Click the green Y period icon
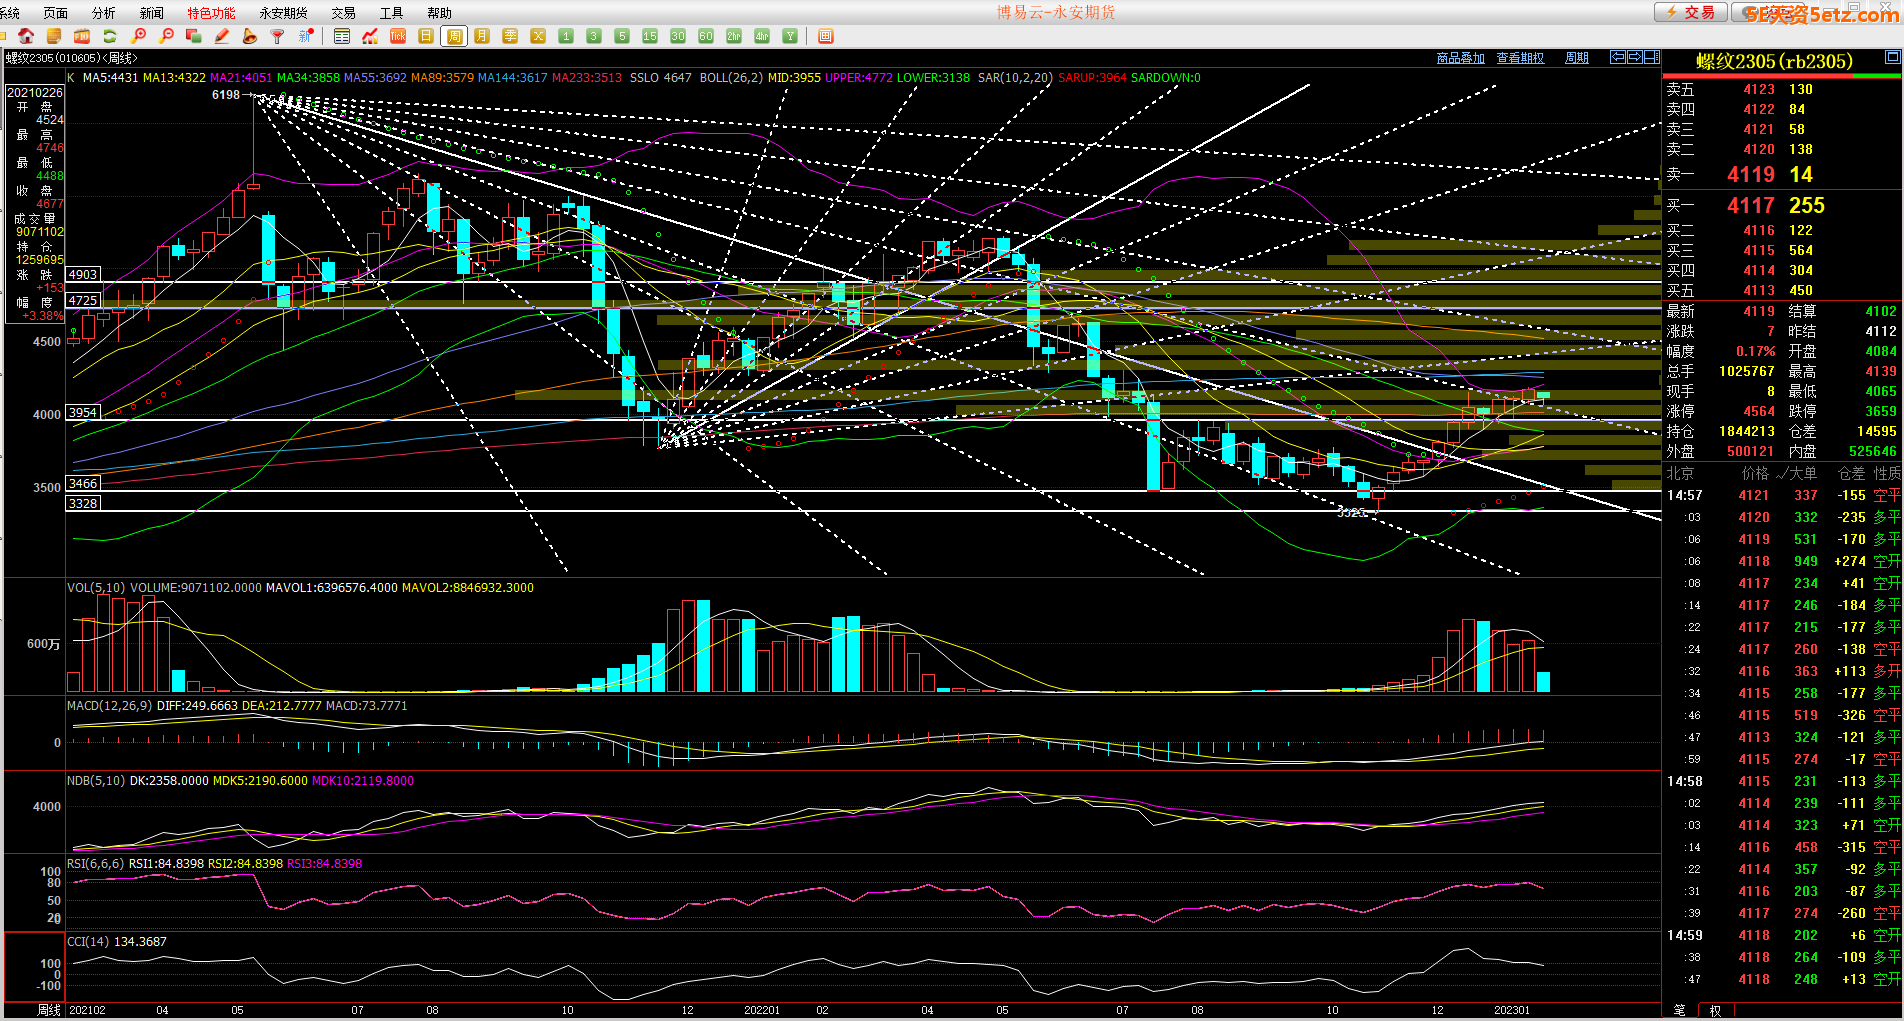This screenshot has width=1904, height=1021. 790,36
